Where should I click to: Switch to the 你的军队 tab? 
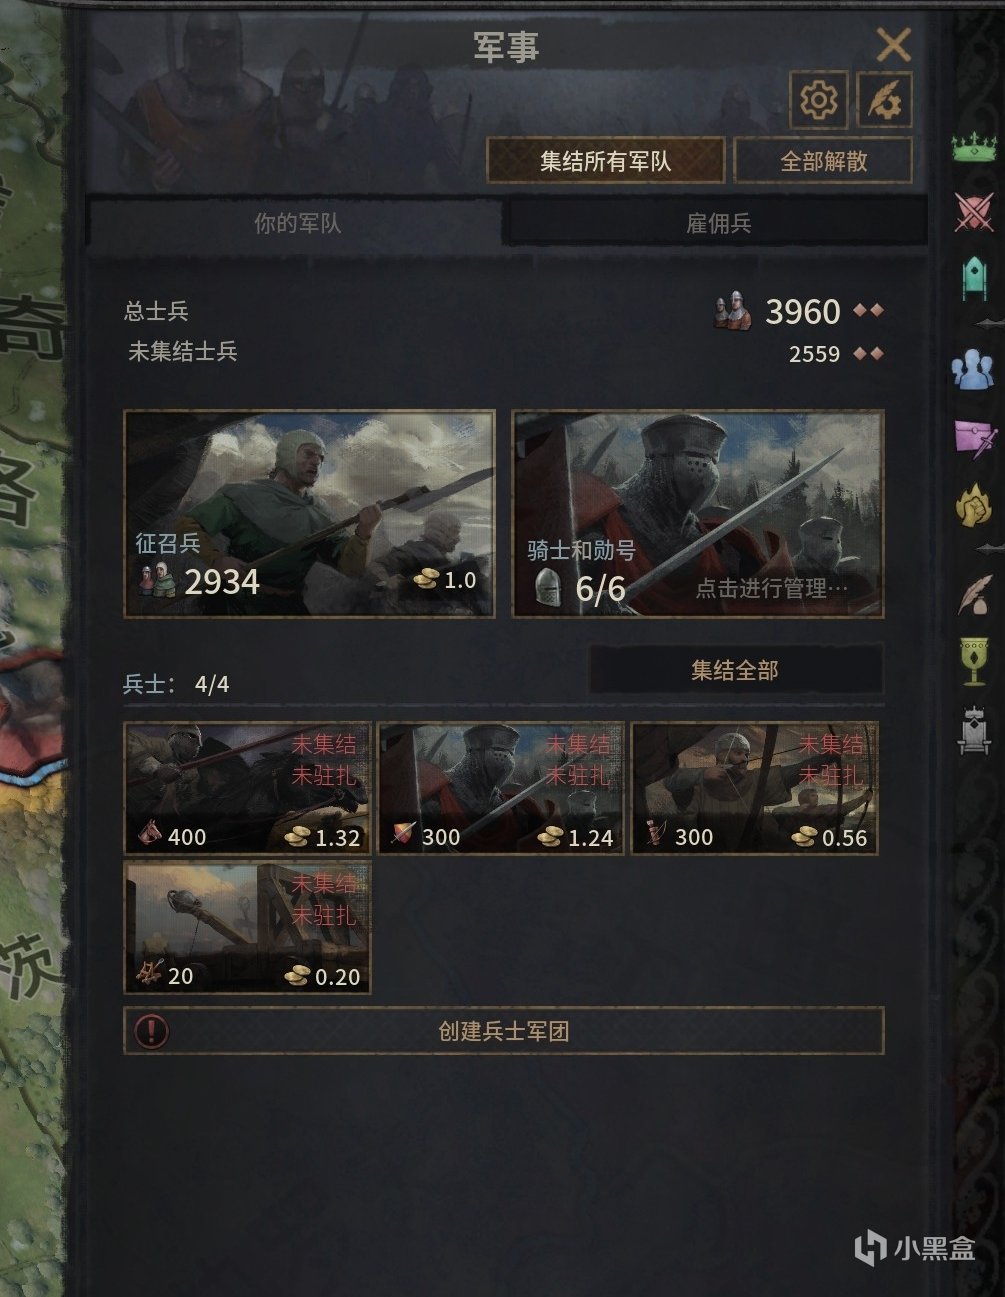tap(297, 222)
